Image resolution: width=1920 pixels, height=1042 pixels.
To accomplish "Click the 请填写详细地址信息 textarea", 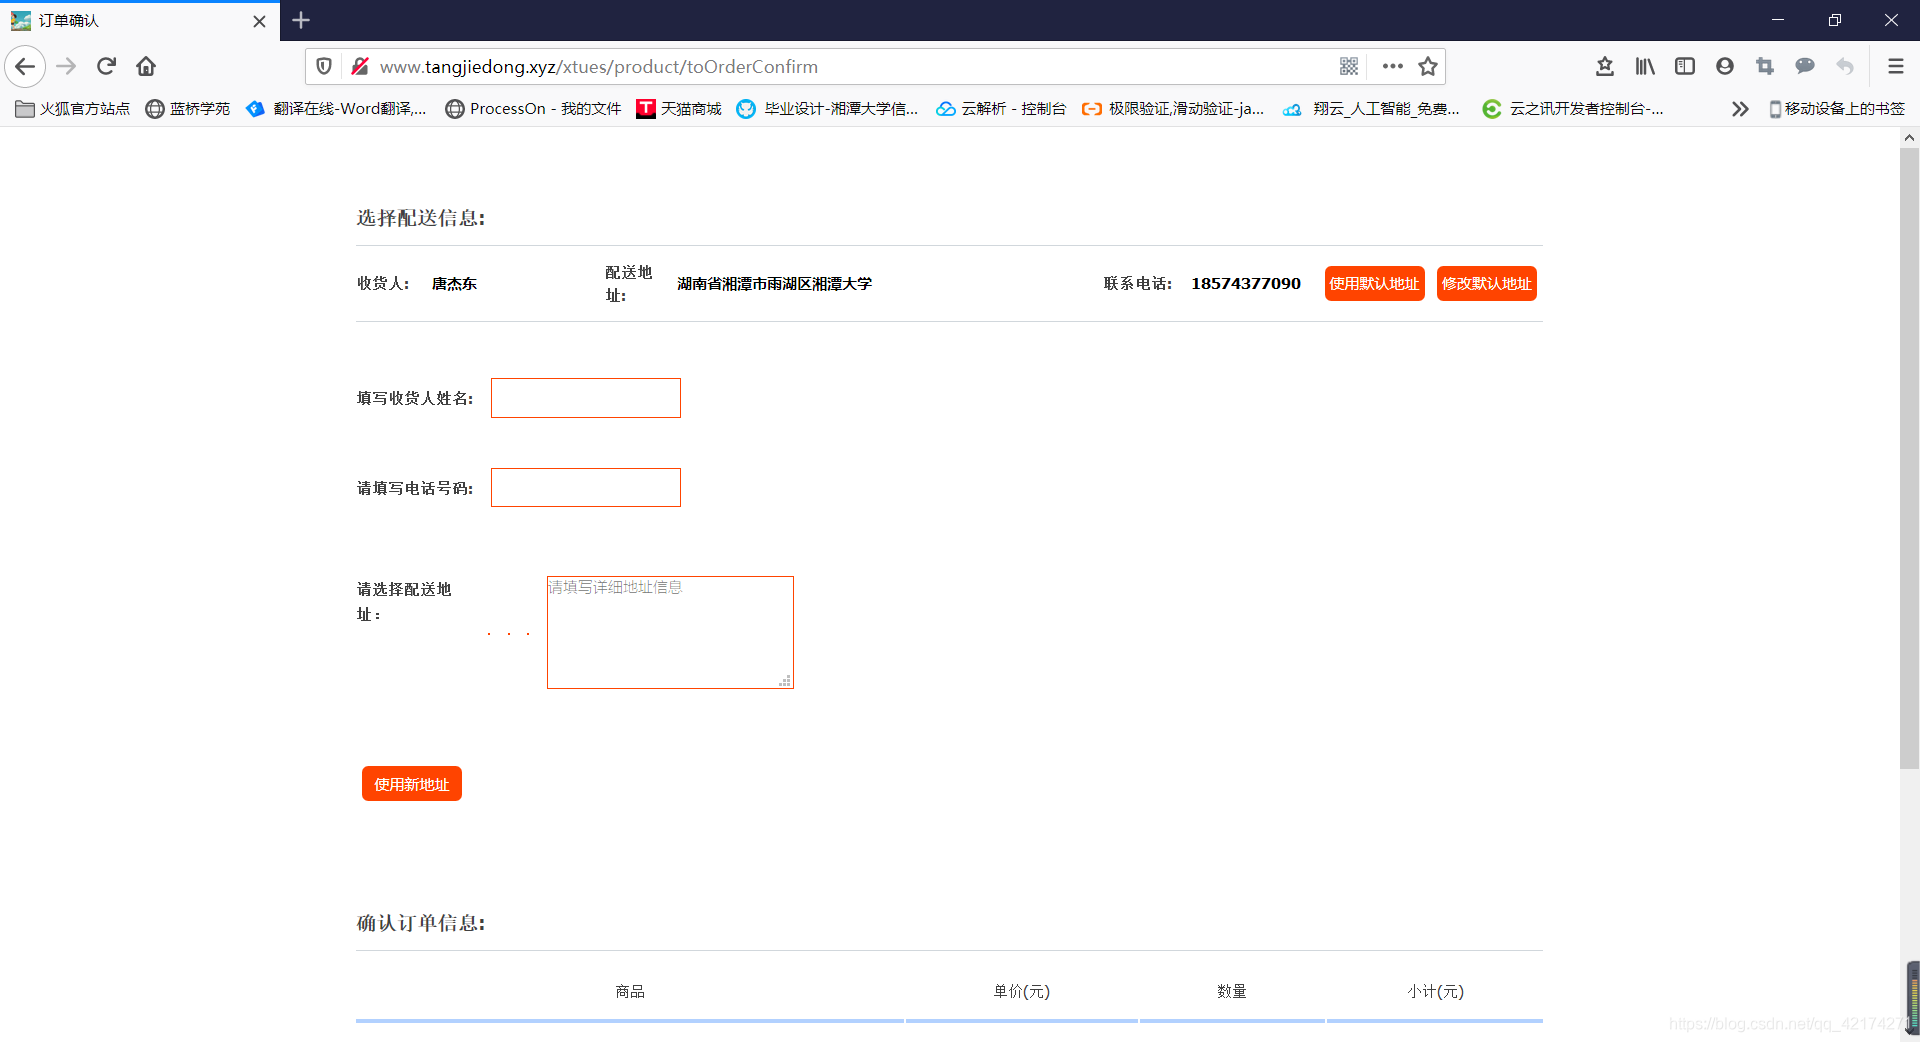I will pyautogui.click(x=670, y=632).
